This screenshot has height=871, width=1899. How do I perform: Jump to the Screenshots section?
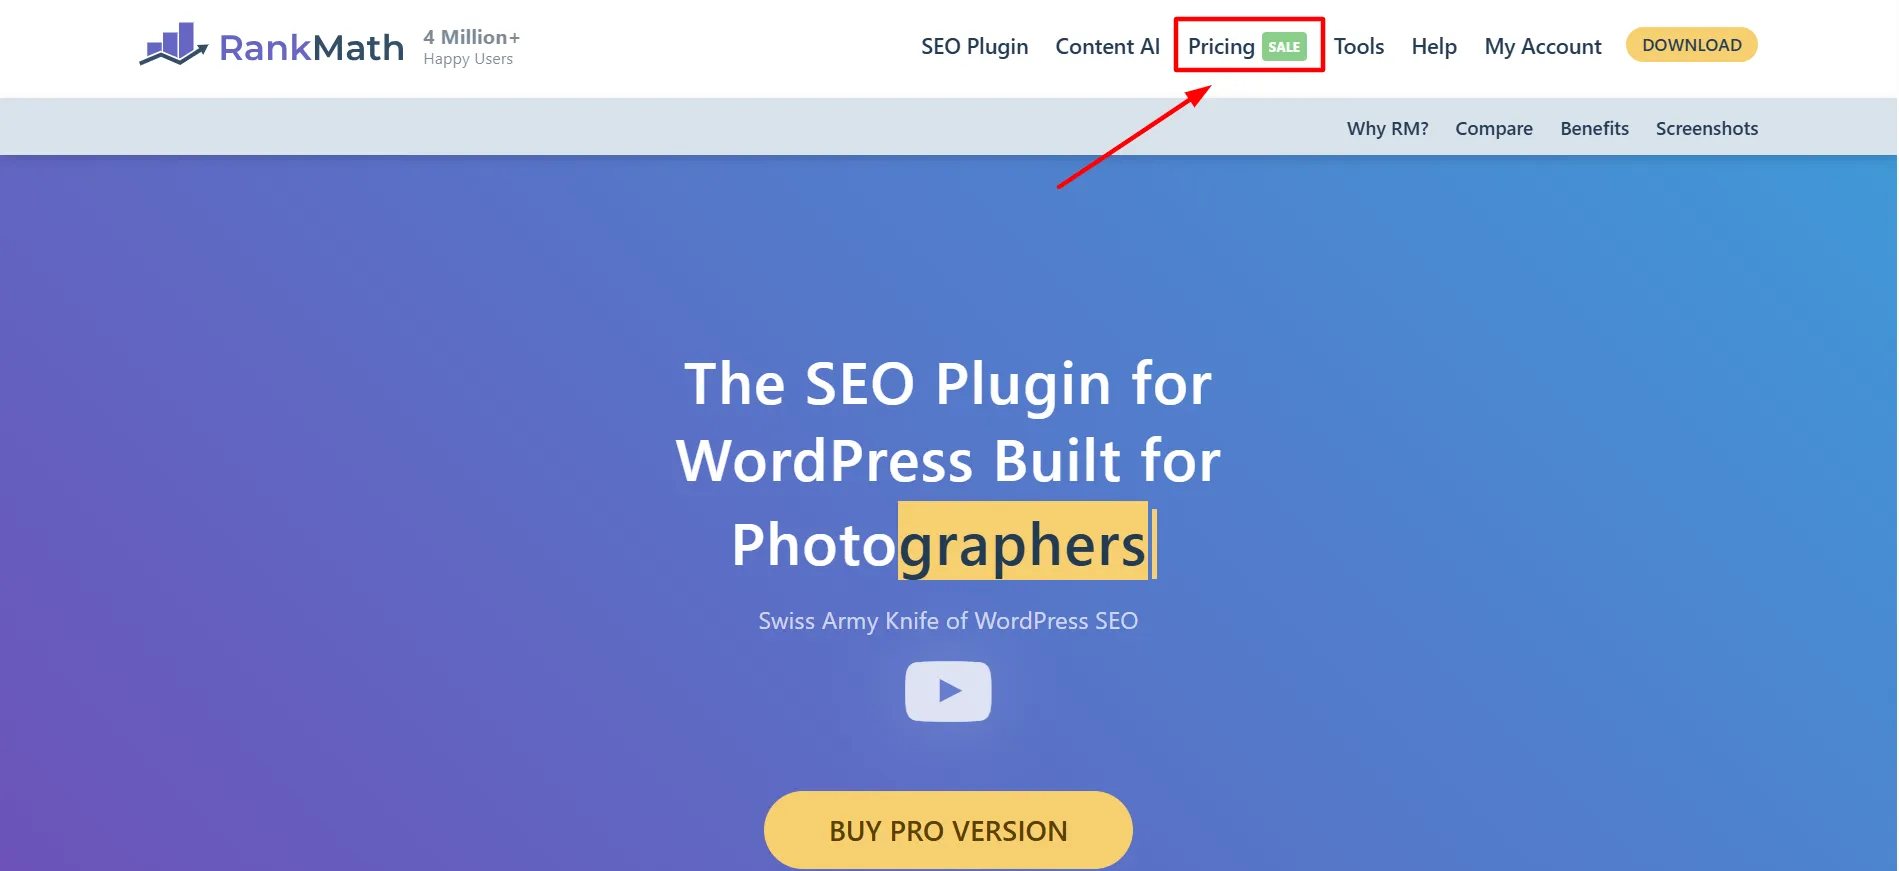click(1707, 129)
